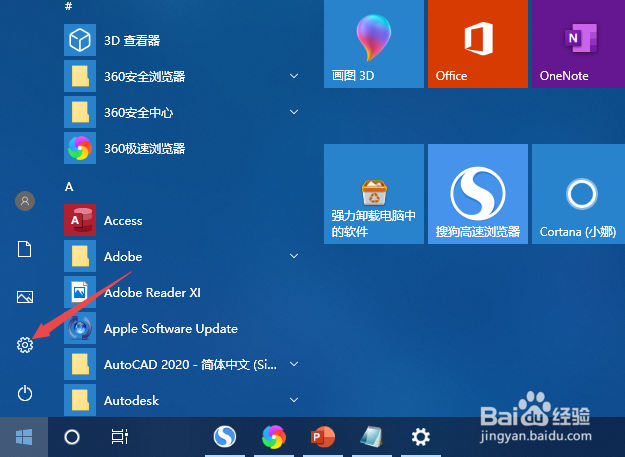
Task: Click the 360安全浏览器 folder icon
Action: (x=80, y=76)
